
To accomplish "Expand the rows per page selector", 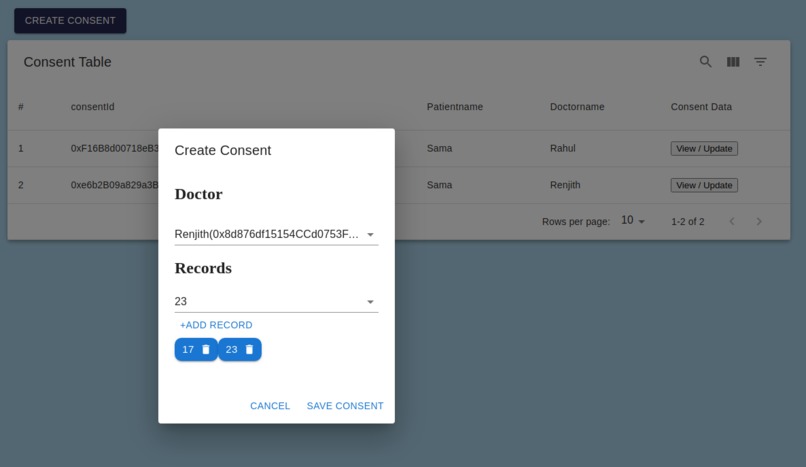I will pyautogui.click(x=633, y=221).
